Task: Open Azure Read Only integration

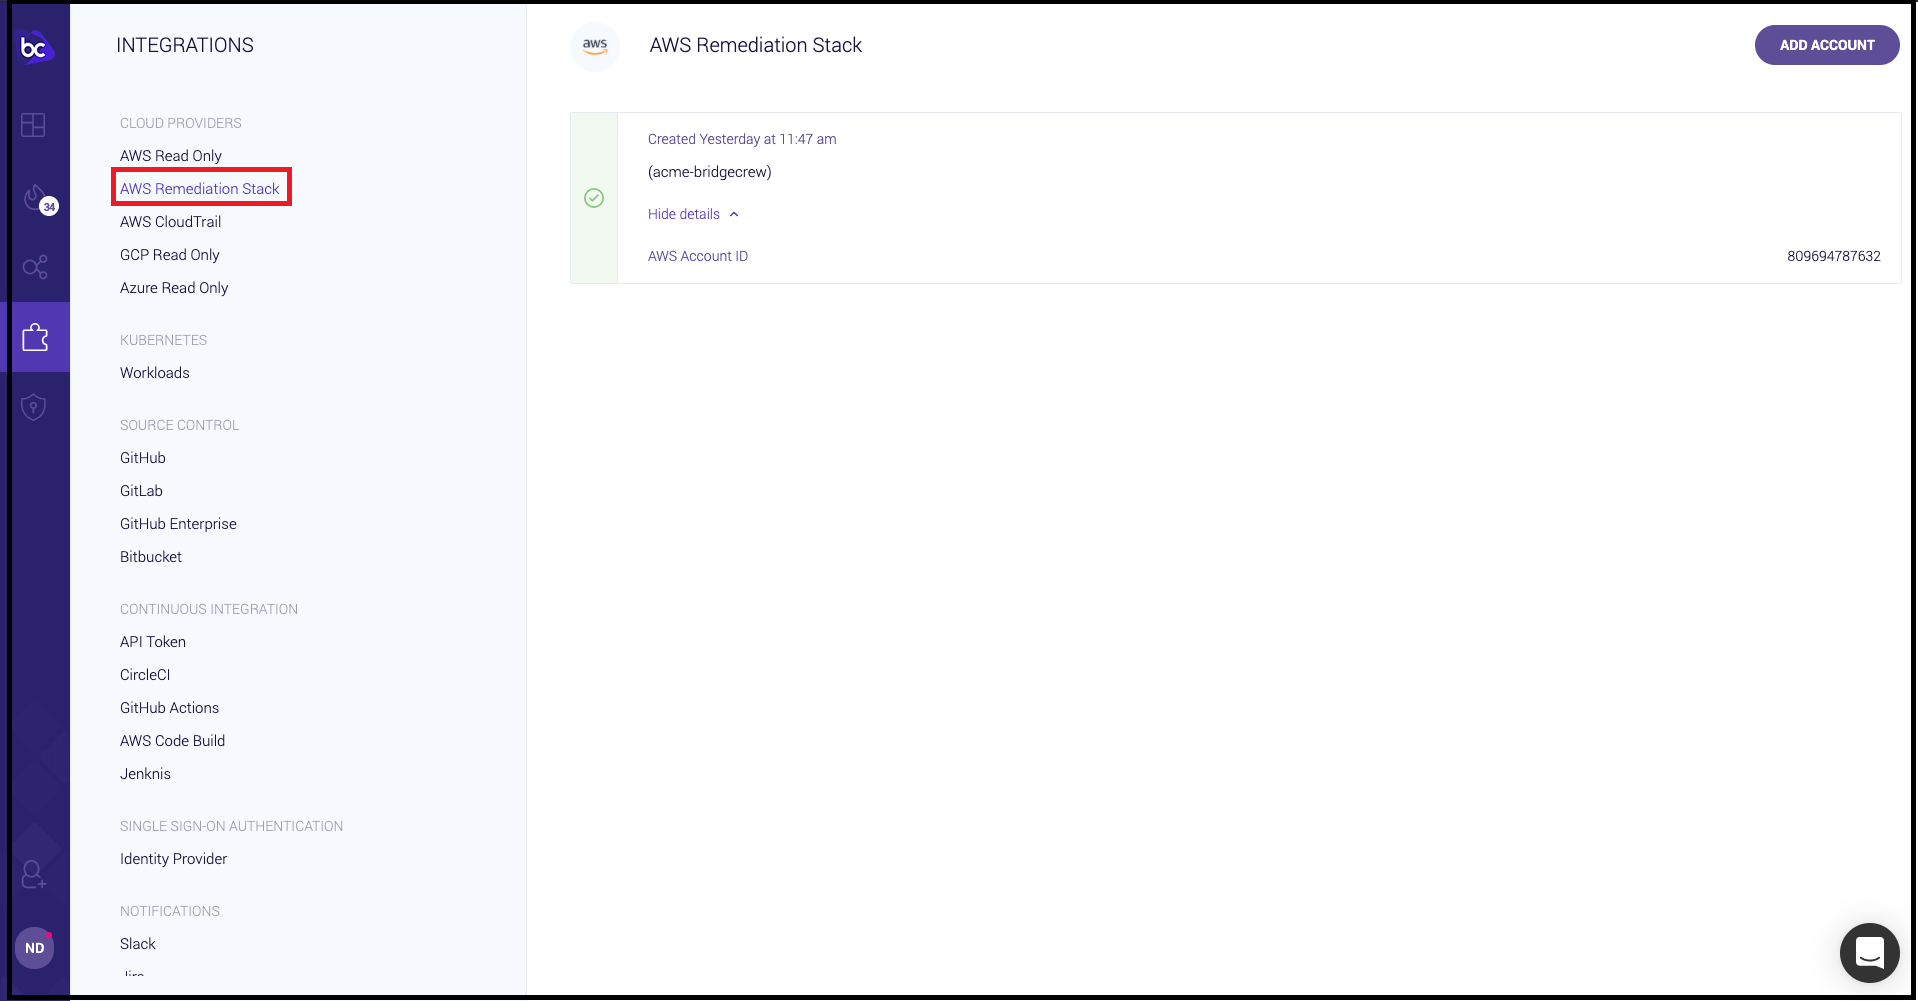Action: tap(174, 288)
